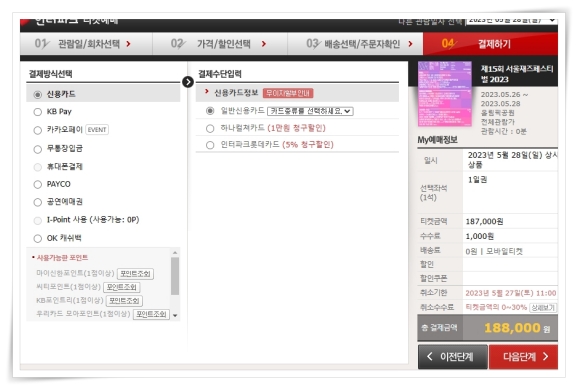Select OK 캐쉬백 radio button
The height and width of the screenshot is (390, 578).
click(37, 238)
